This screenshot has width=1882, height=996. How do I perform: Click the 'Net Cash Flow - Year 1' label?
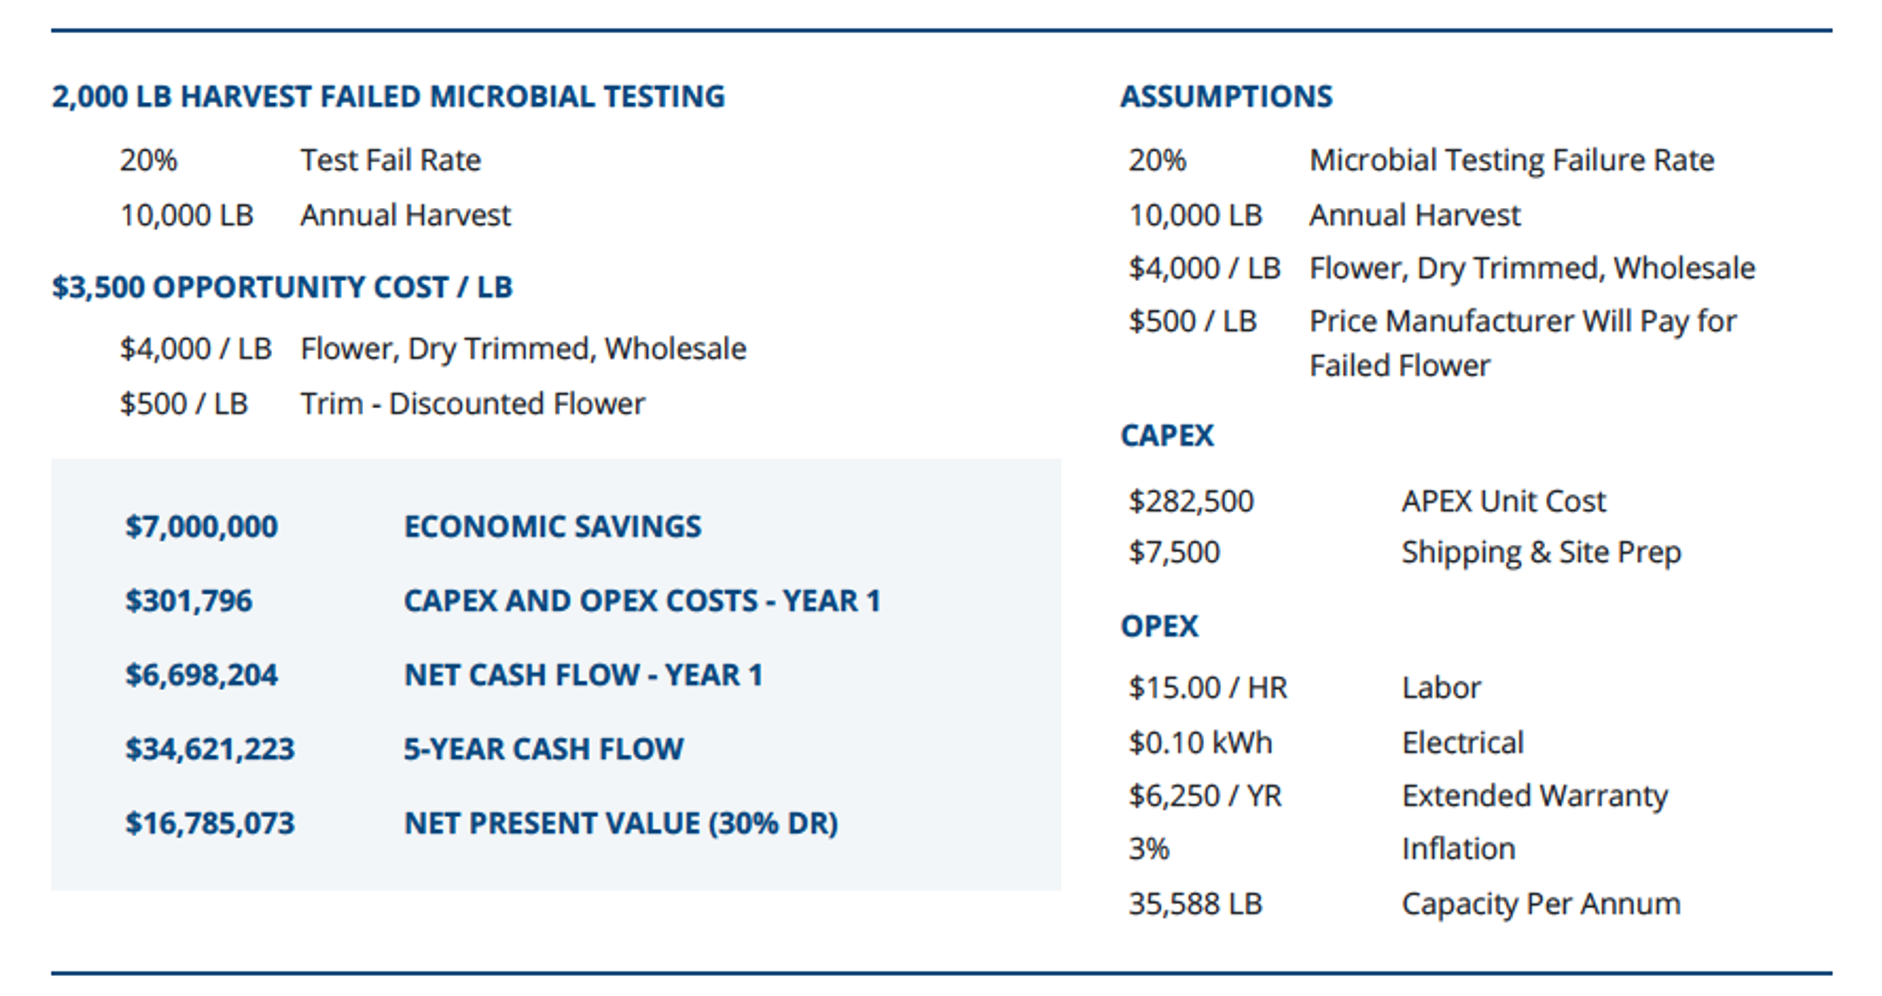[x=583, y=675]
